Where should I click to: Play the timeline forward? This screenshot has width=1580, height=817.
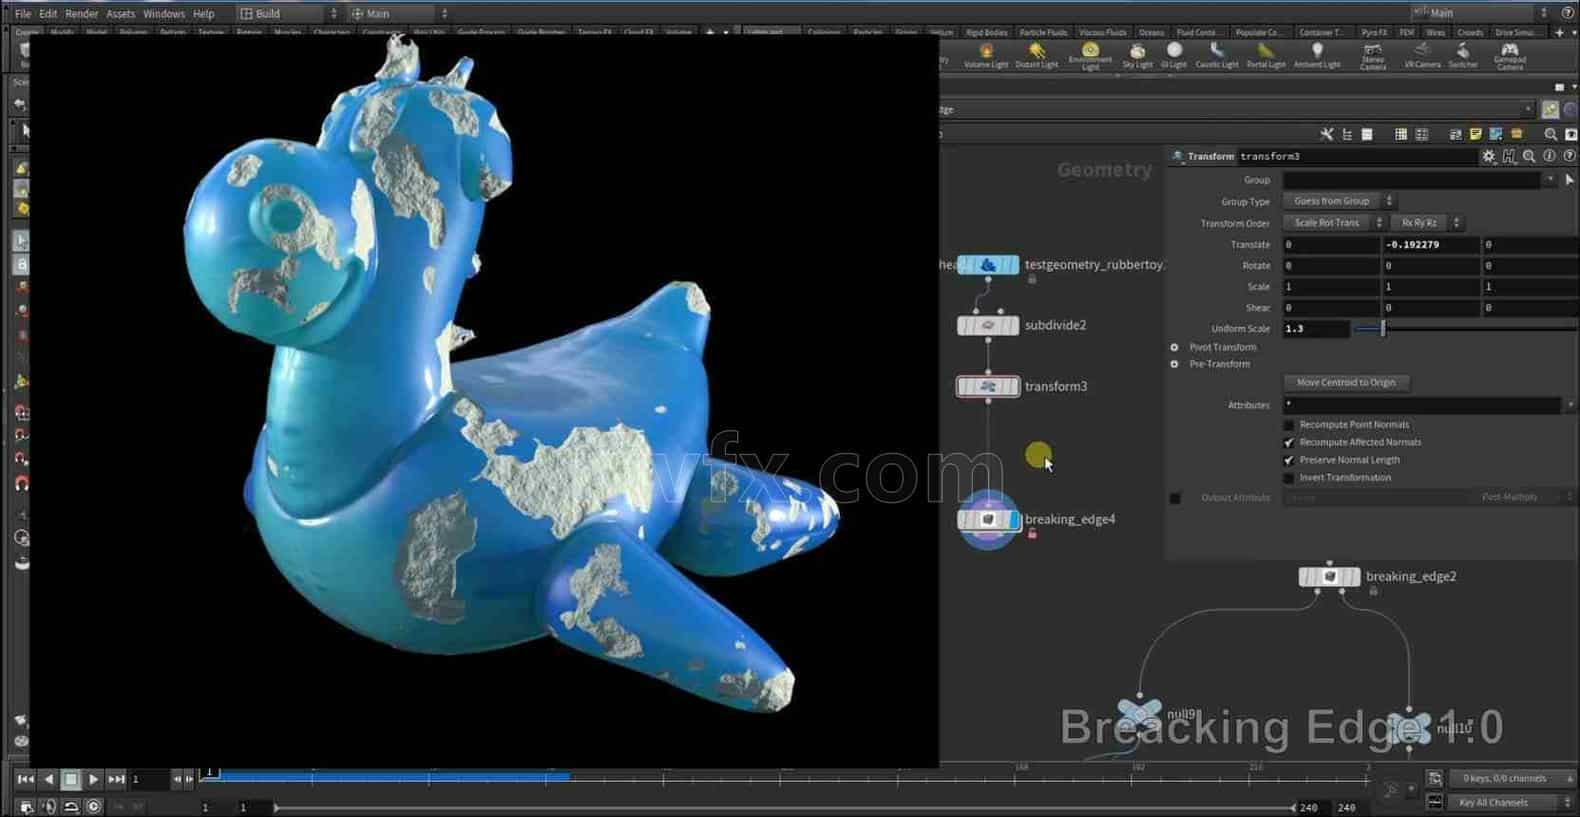click(x=93, y=779)
